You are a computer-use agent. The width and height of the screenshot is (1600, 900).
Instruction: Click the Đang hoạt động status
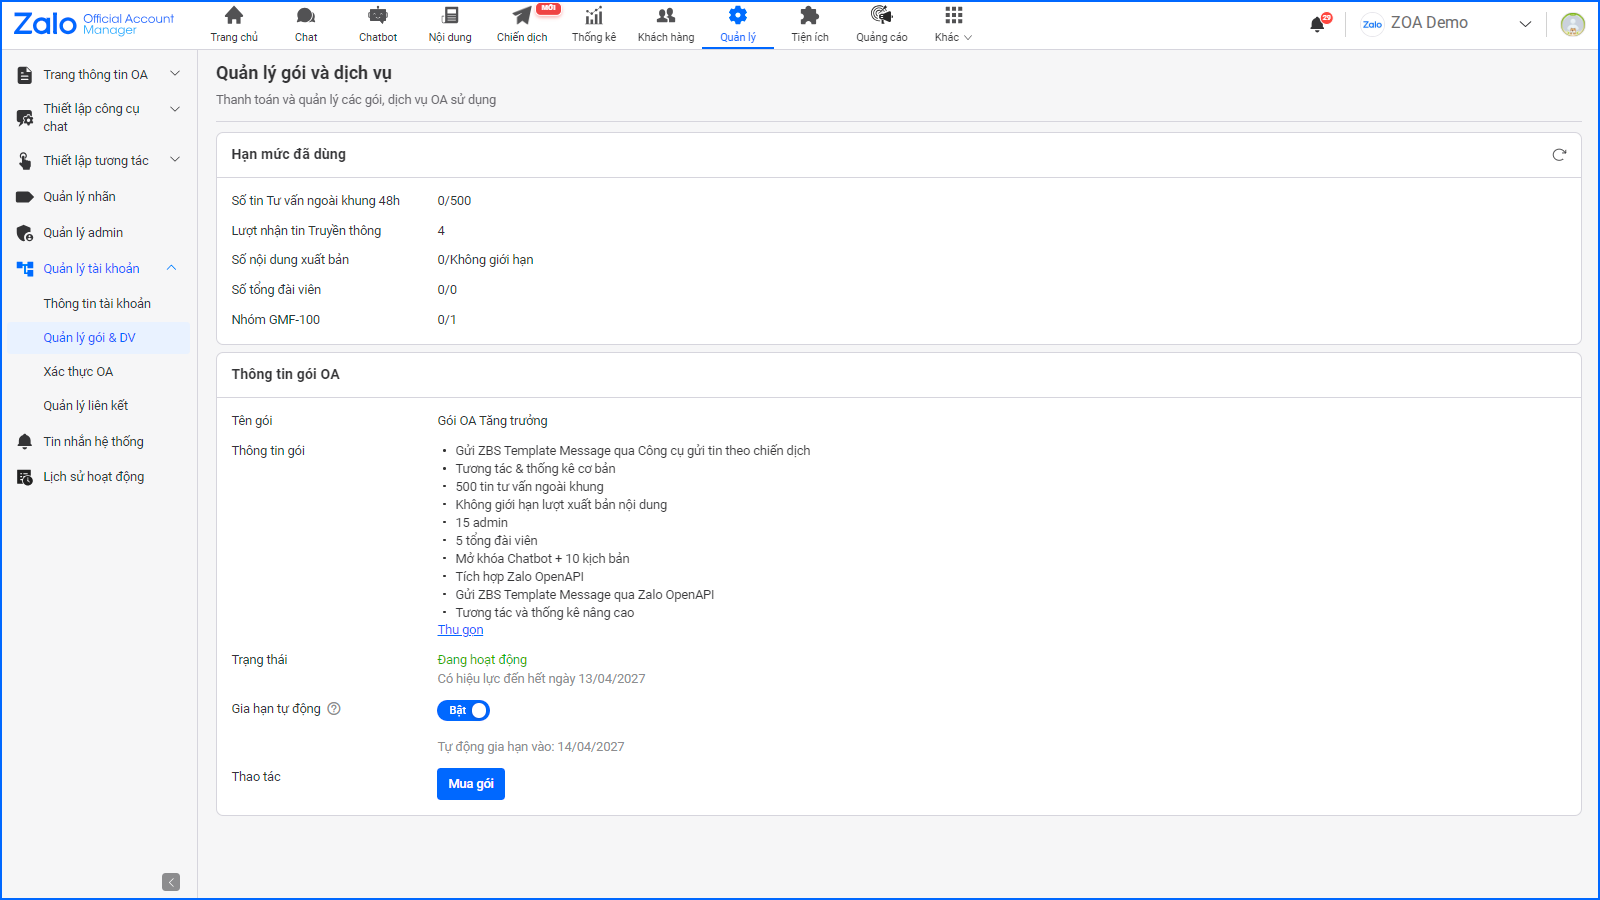(x=482, y=660)
